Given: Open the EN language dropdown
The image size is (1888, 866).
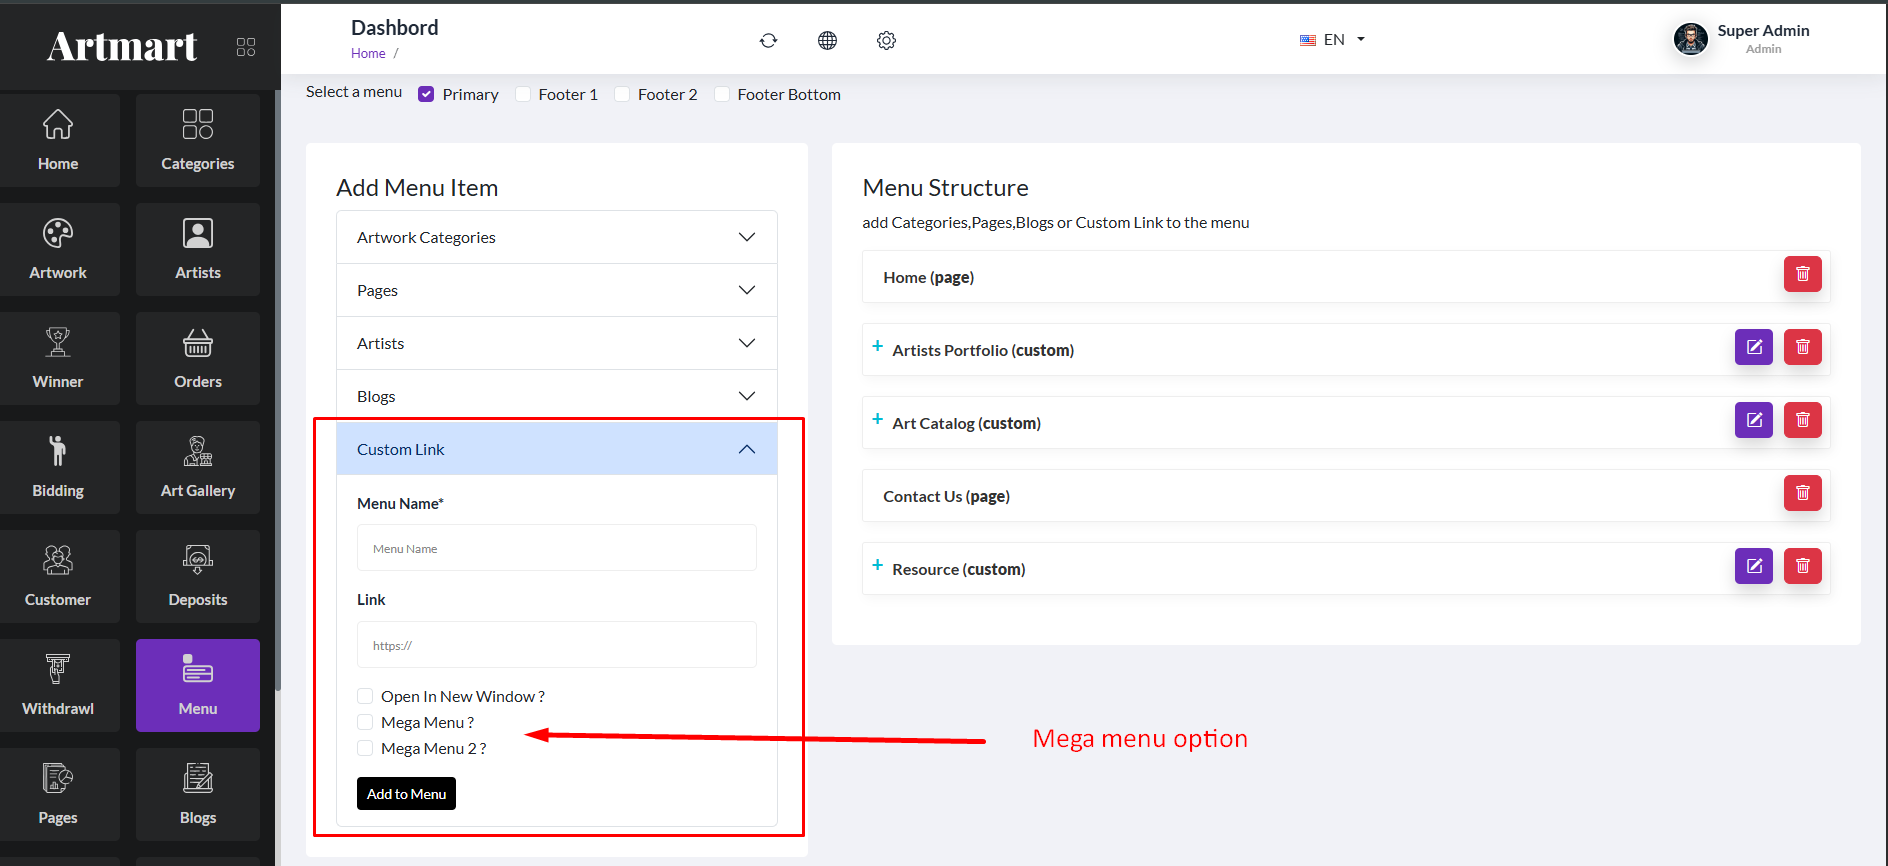Looking at the screenshot, I should pyautogui.click(x=1333, y=40).
